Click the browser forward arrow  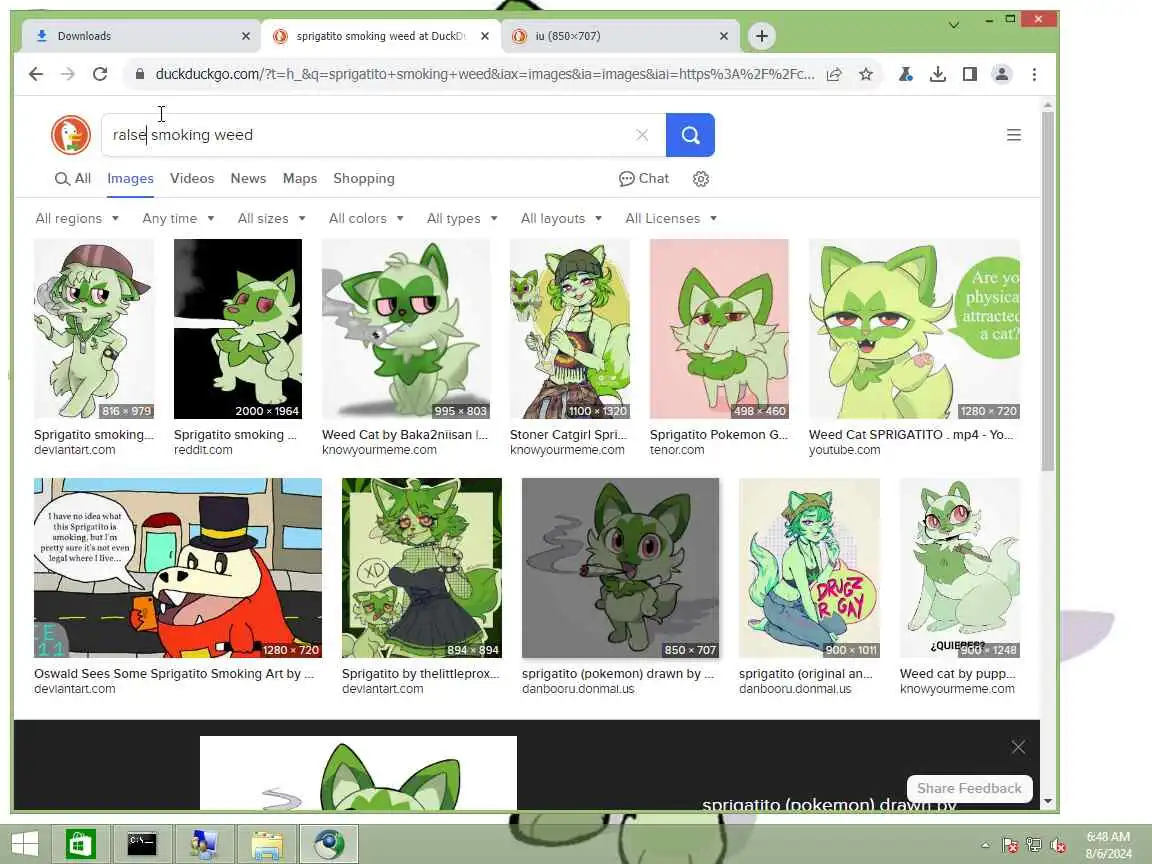coord(68,74)
